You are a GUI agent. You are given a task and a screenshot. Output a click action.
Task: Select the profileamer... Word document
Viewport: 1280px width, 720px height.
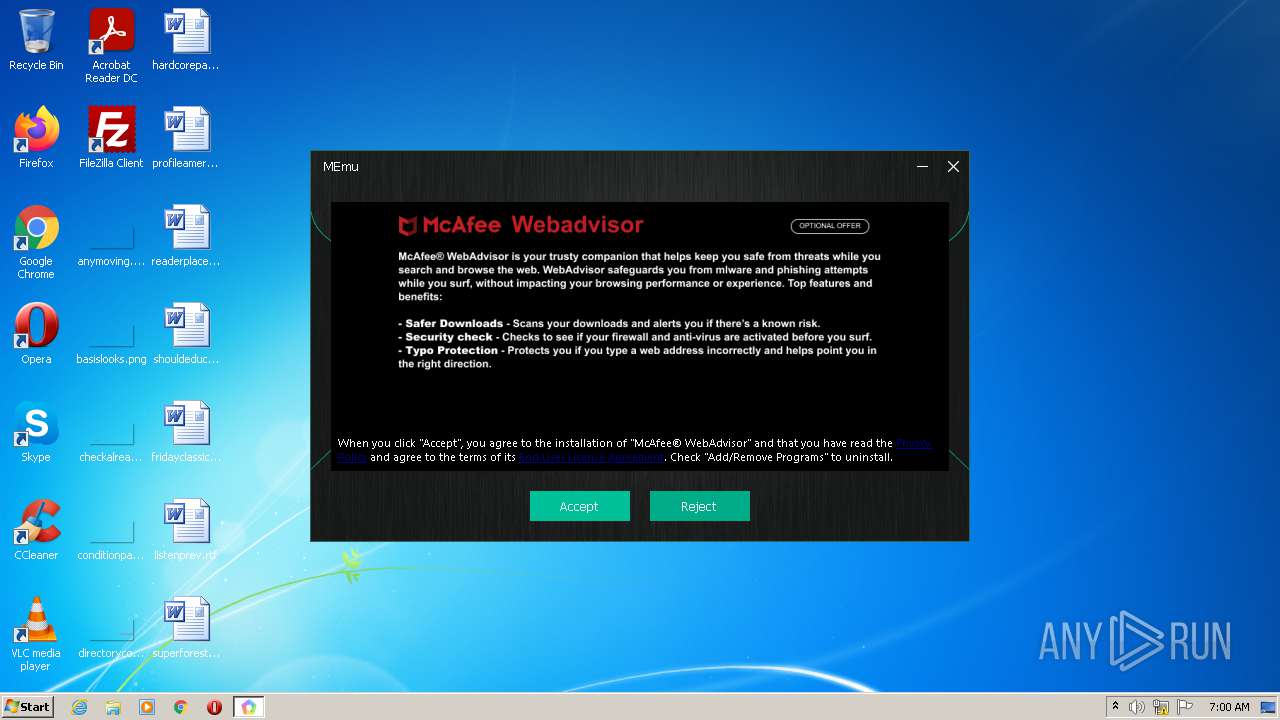tap(186, 138)
